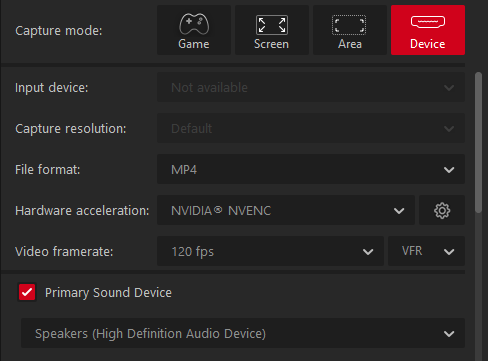Viewport: 488px width, 361px height.
Task: Open the NVIDIA NVENC hardware acceleration dropdown
Action: click(286, 210)
